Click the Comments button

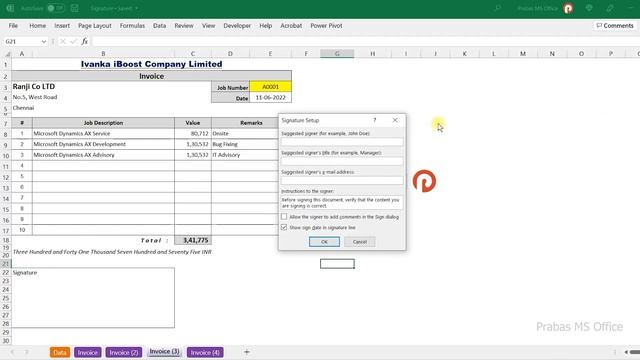(x=615, y=25)
